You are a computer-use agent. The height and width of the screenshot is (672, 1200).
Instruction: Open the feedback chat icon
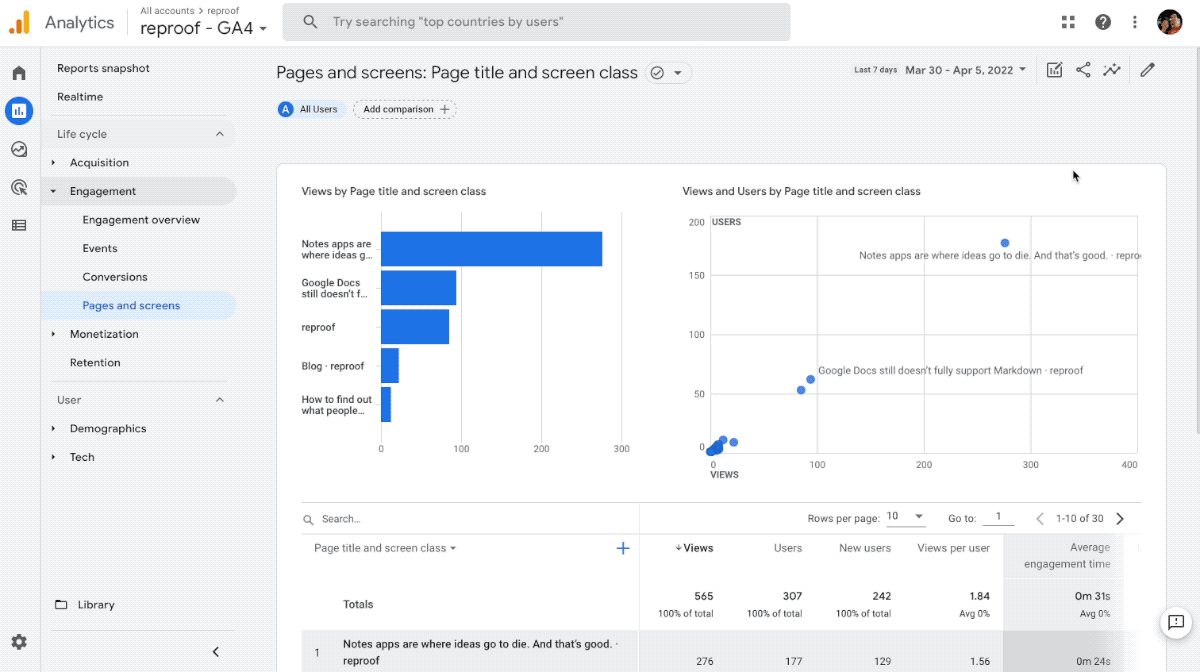pyautogui.click(x=1176, y=622)
